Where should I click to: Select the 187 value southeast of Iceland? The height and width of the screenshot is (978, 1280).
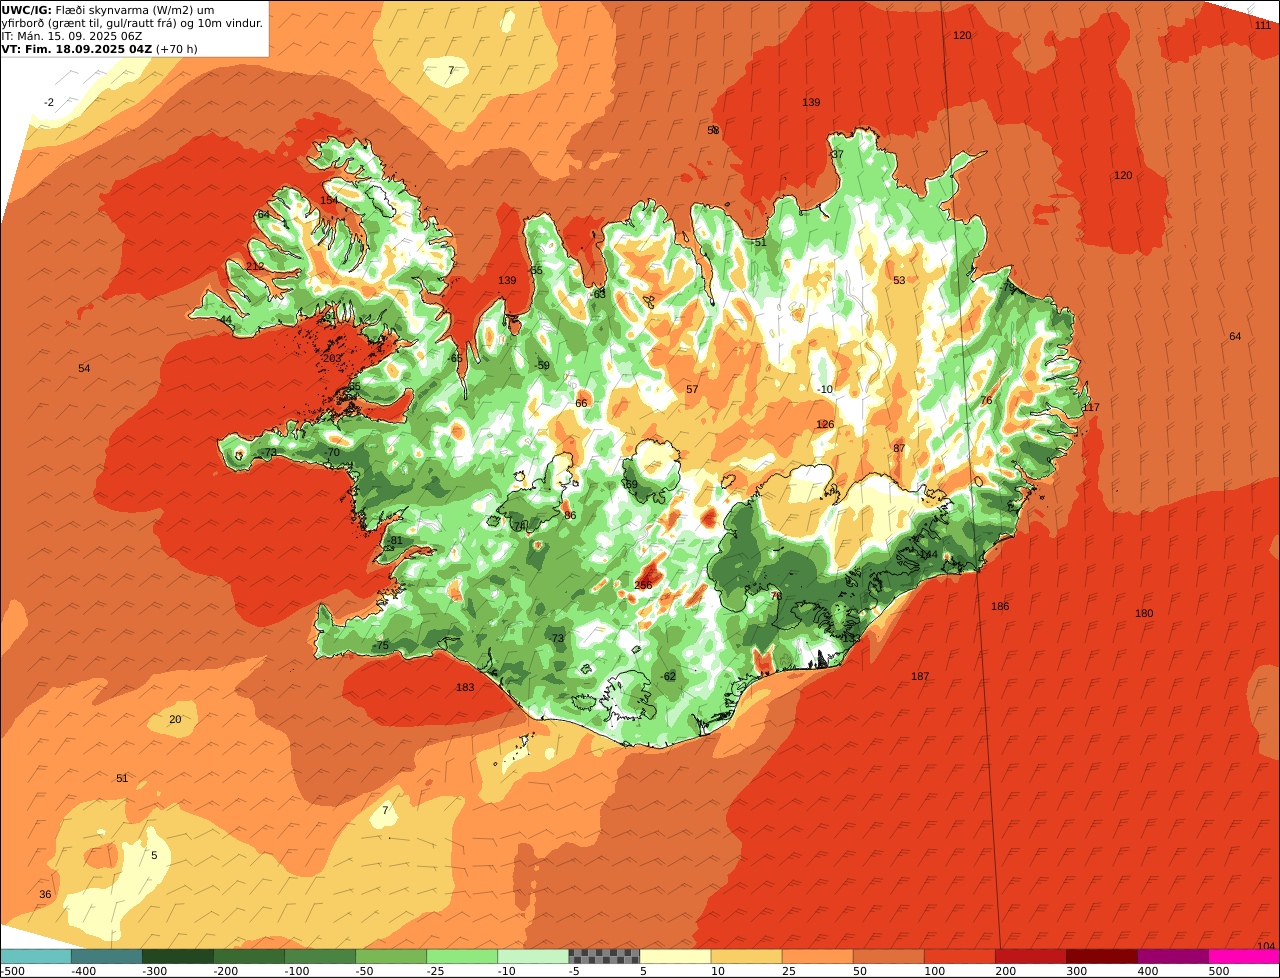click(920, 677)
